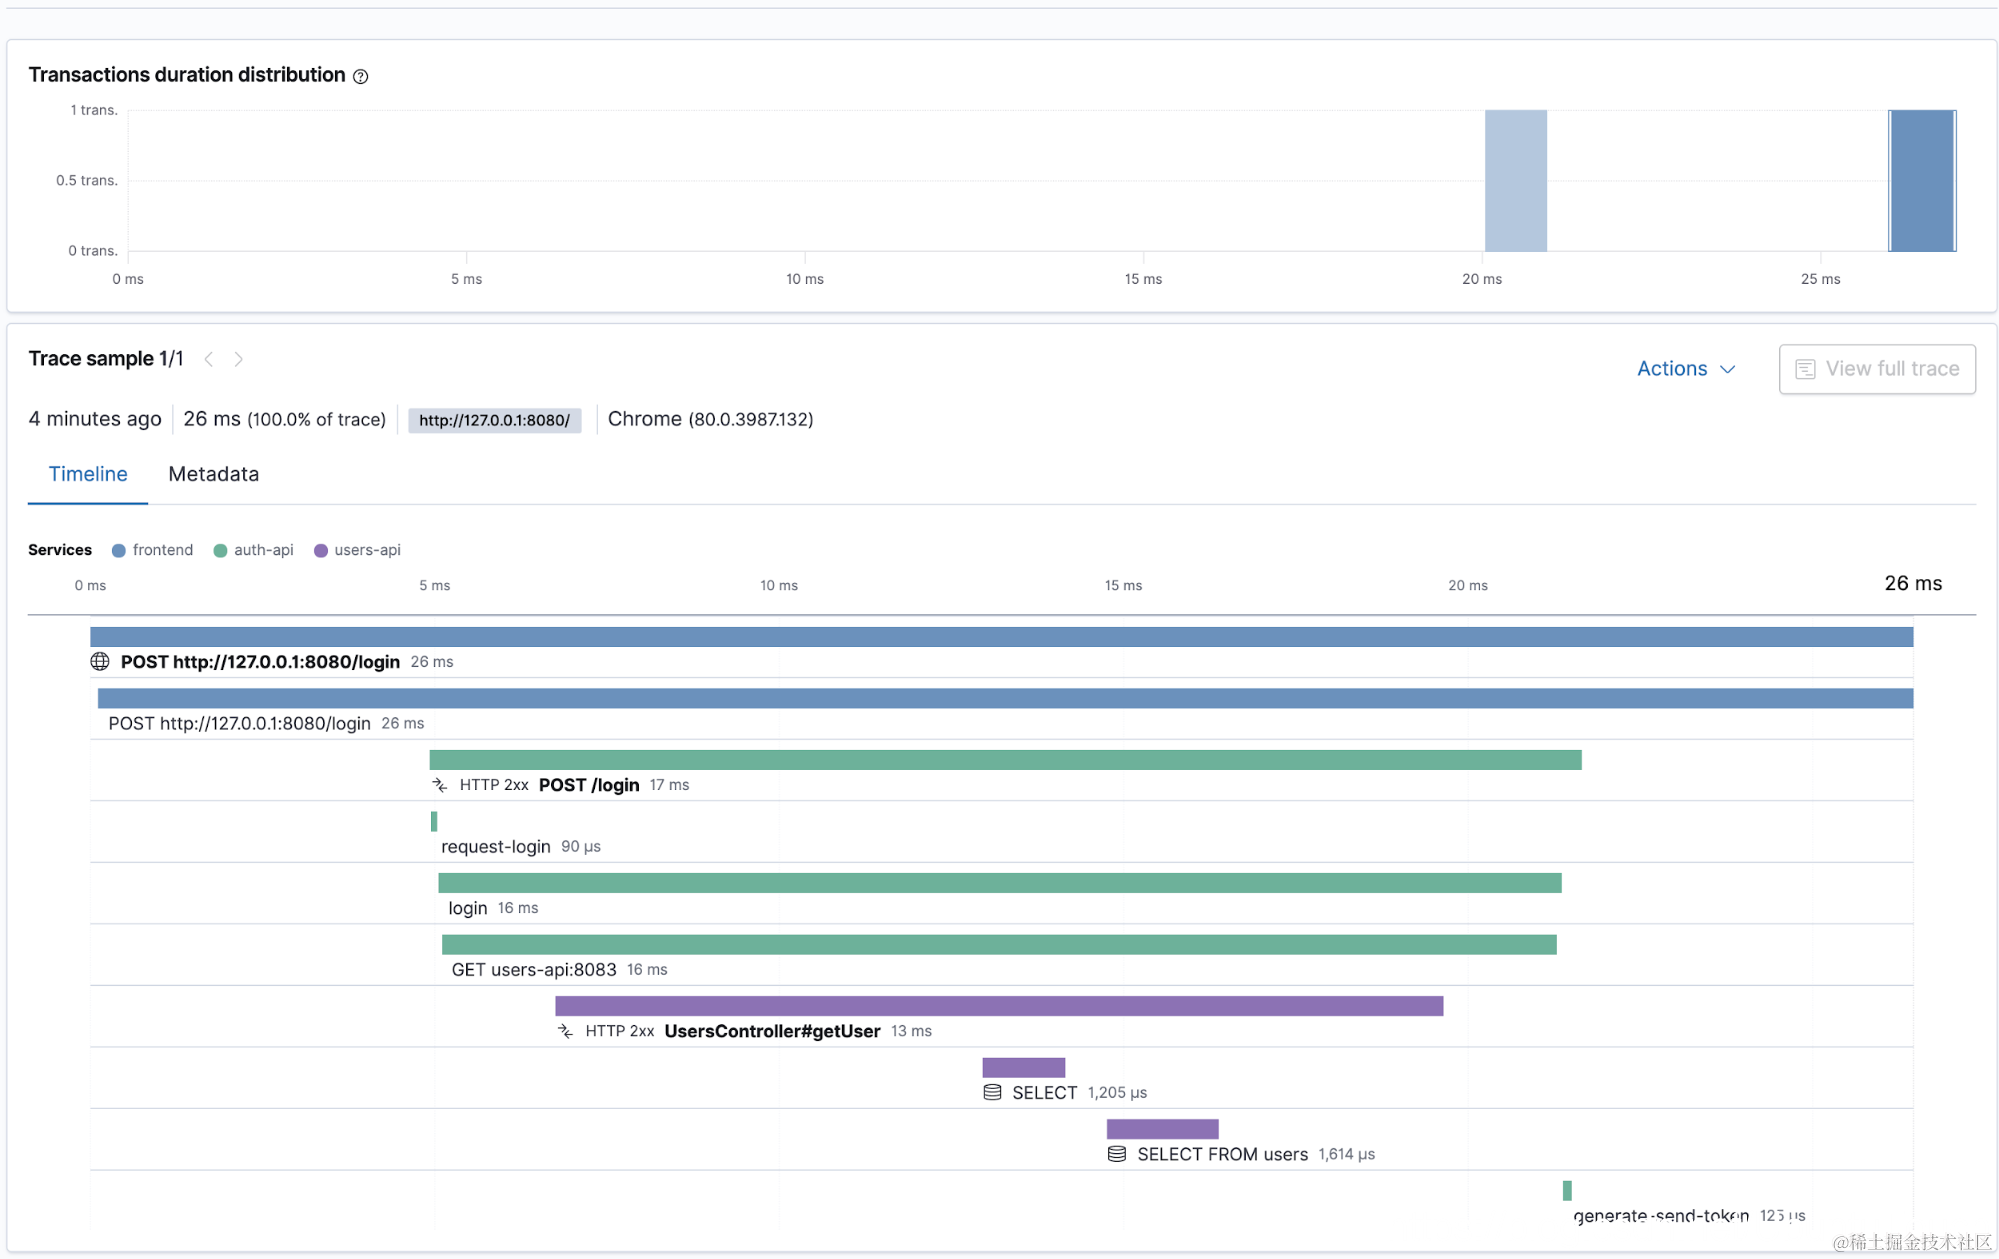Screen dimensions: 1999x1259
Task: Click the globe icon beside POST login transaction
Action: [x=100, y=661]
